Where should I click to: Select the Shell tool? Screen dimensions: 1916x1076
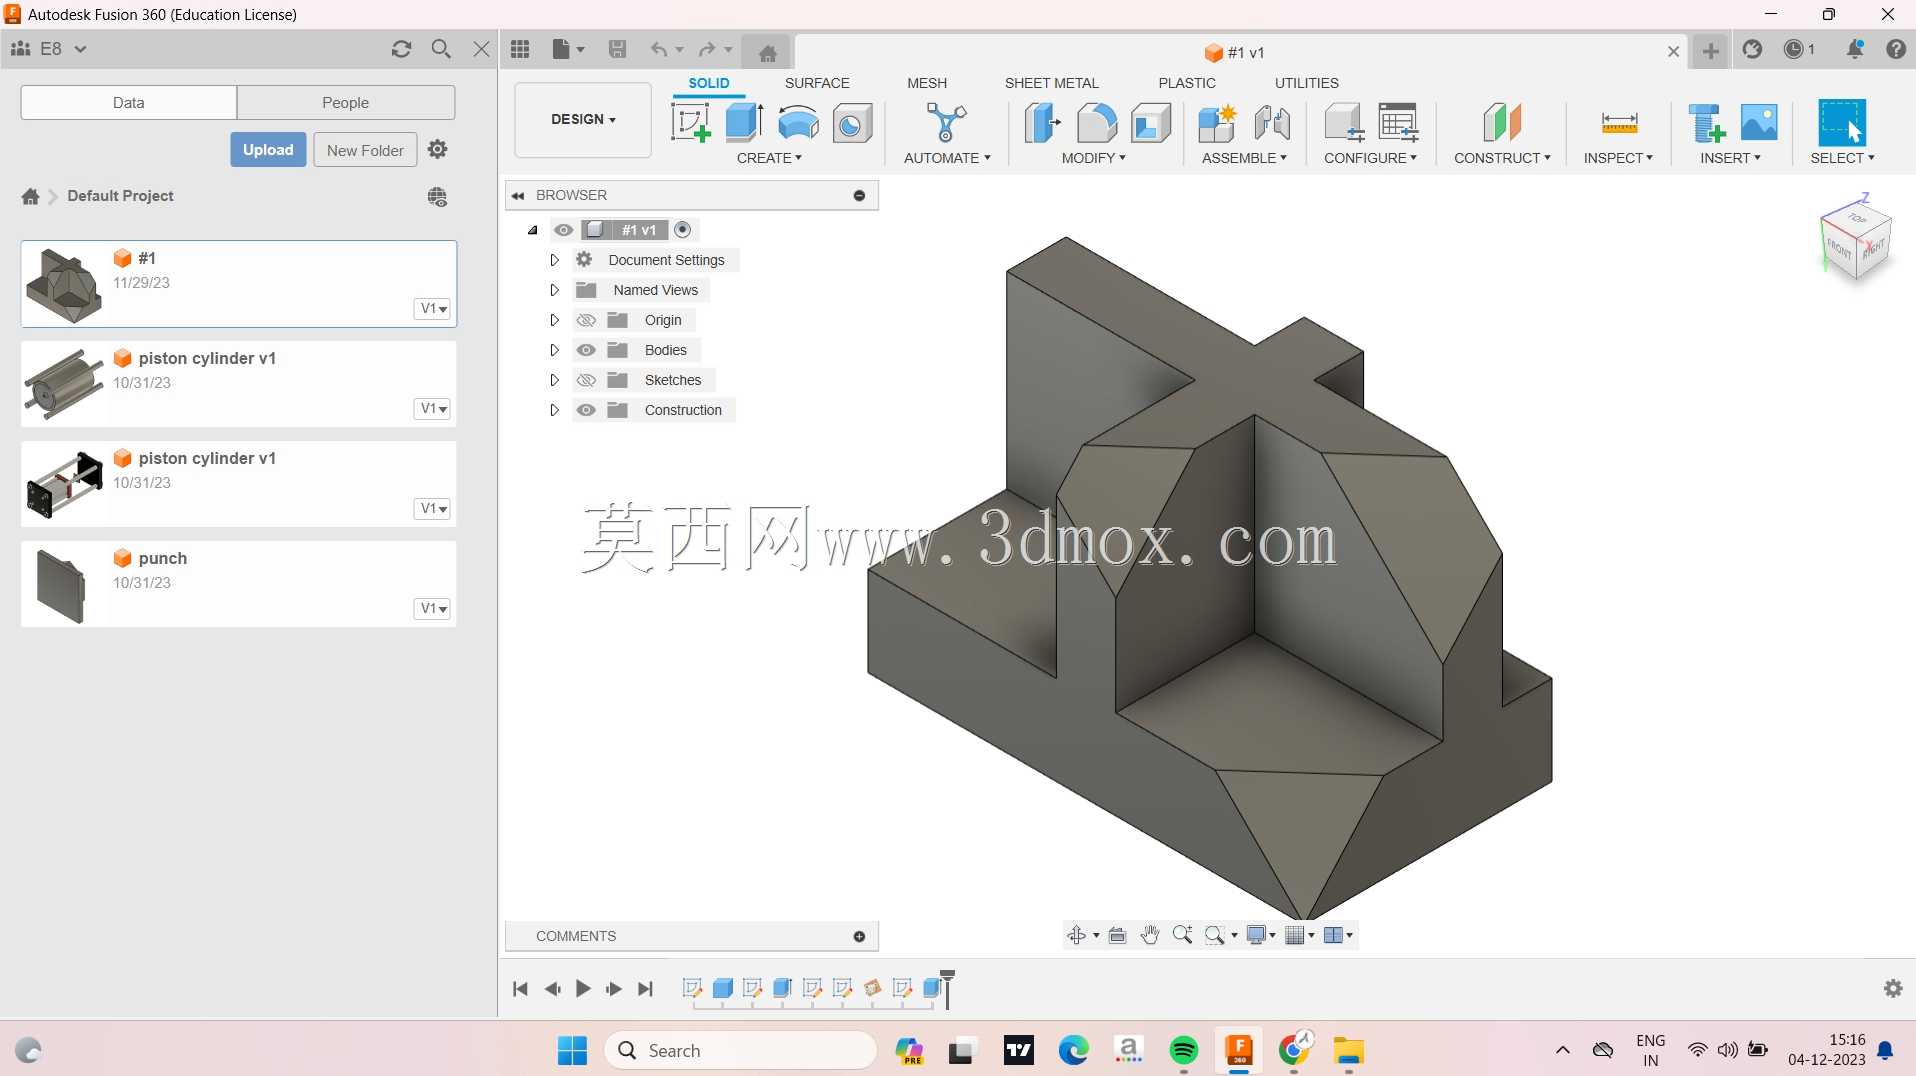[1150, 123]
